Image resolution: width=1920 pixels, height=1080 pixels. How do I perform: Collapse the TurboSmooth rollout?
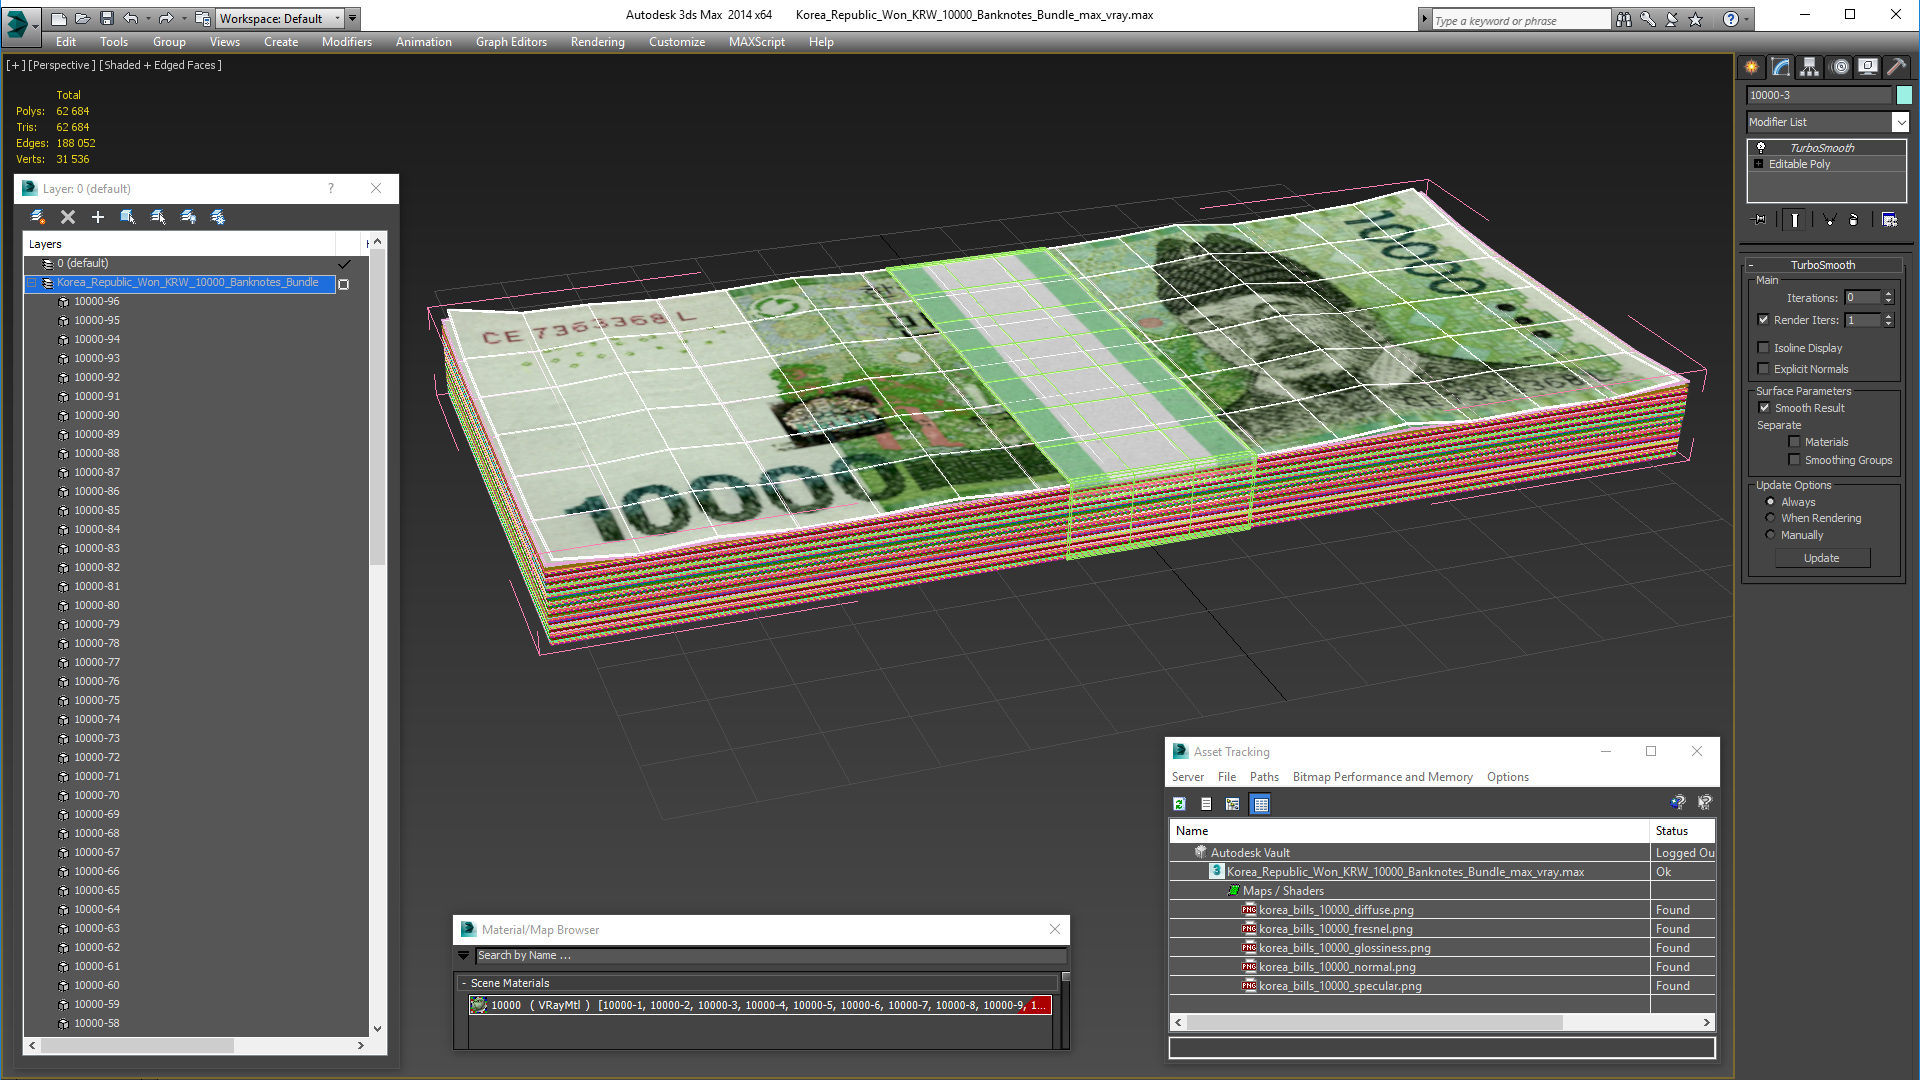(1751, 265)
